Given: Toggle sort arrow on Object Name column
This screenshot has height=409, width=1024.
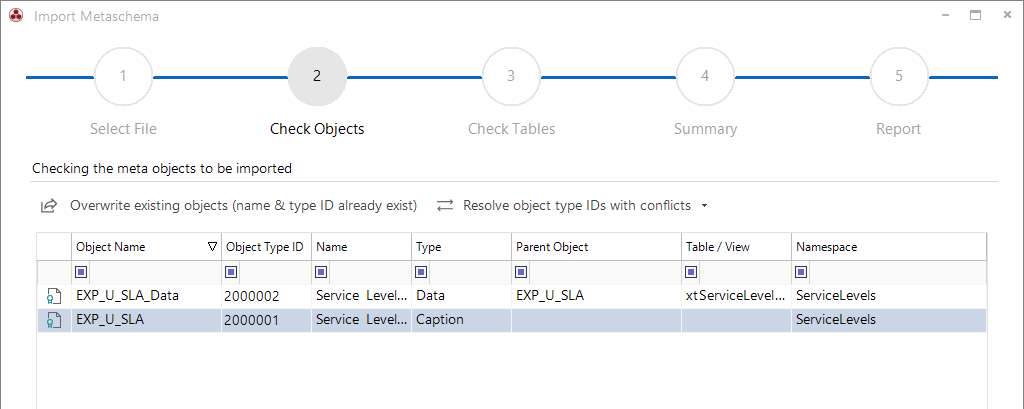Looking at the screenshot, I should point(212,247).
